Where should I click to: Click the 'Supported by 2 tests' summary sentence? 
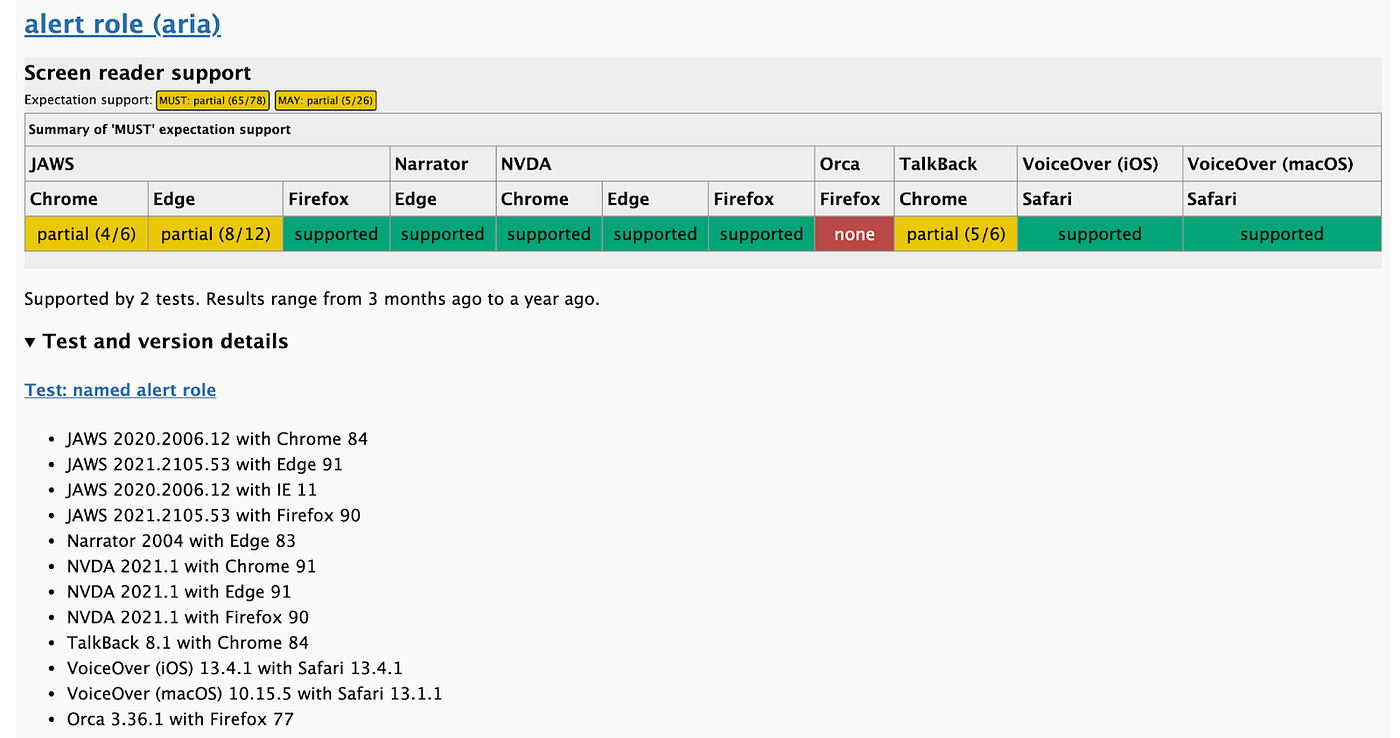(312, 299)
